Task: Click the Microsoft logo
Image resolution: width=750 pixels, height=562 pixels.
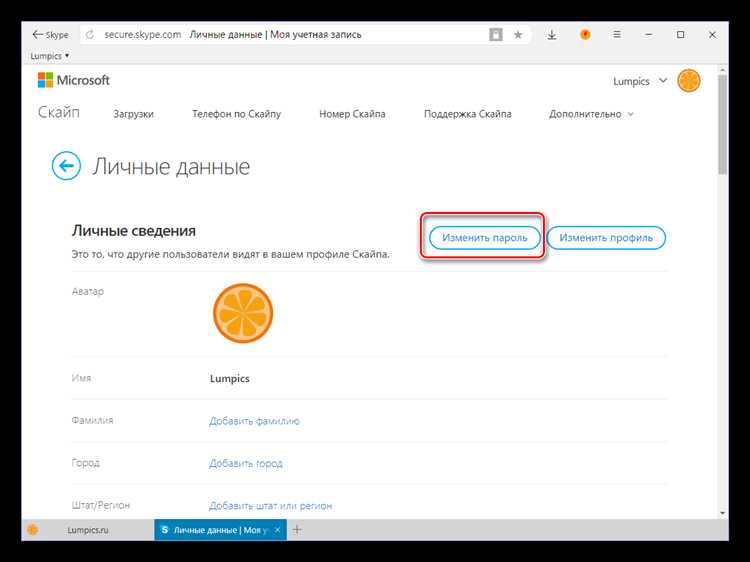Action: tap(74, 80)
